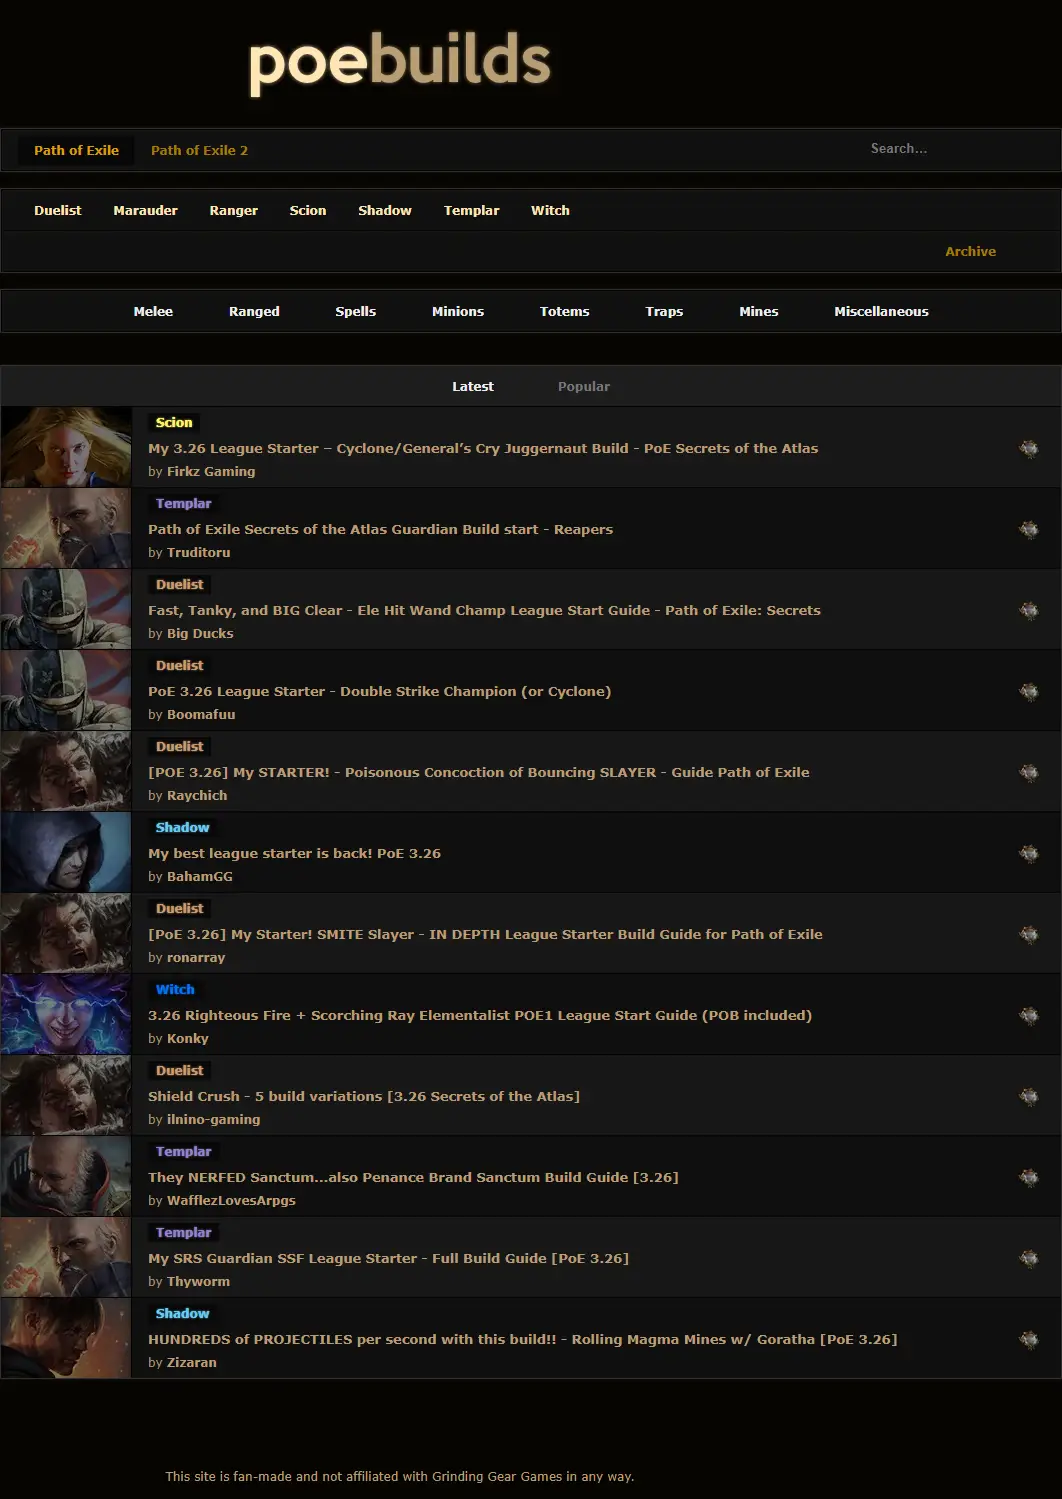This screenshot has width=1062, height=1499.
Task: Open the Shield Crush 5 build variations guide
Action: 364,1096
